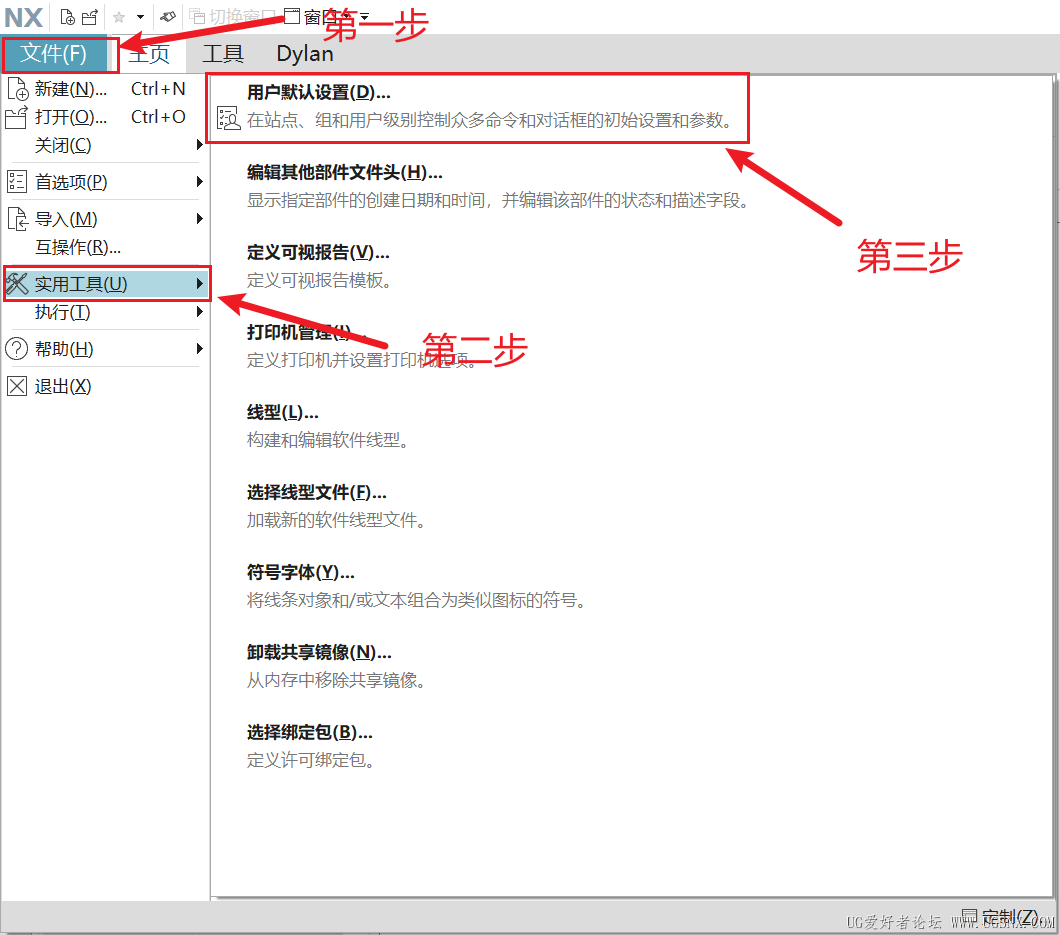1060x935 pixels.
Task: Click the 窗口 window icon in the toolbar
Action: (x=291, y=16)
